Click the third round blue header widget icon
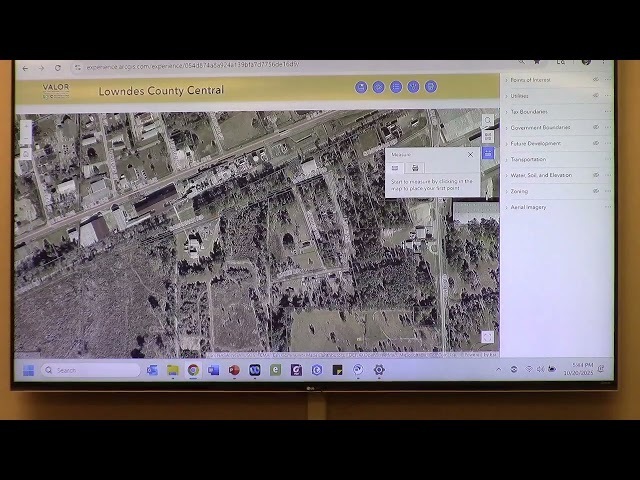Viewport: 640px width, 480px height. point(396,87)
